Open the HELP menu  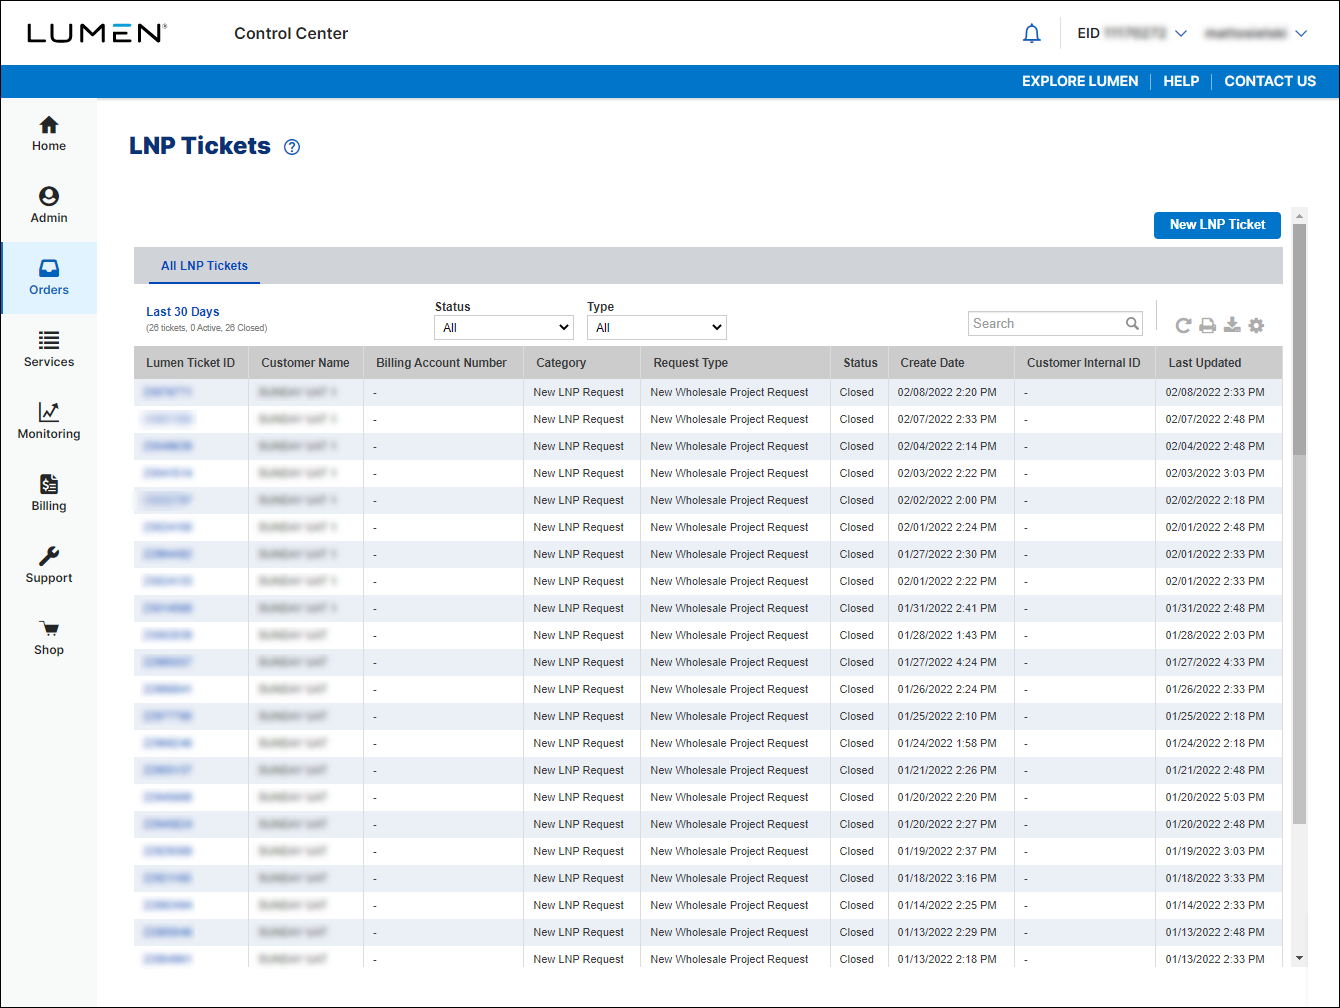pos(1181,81)
